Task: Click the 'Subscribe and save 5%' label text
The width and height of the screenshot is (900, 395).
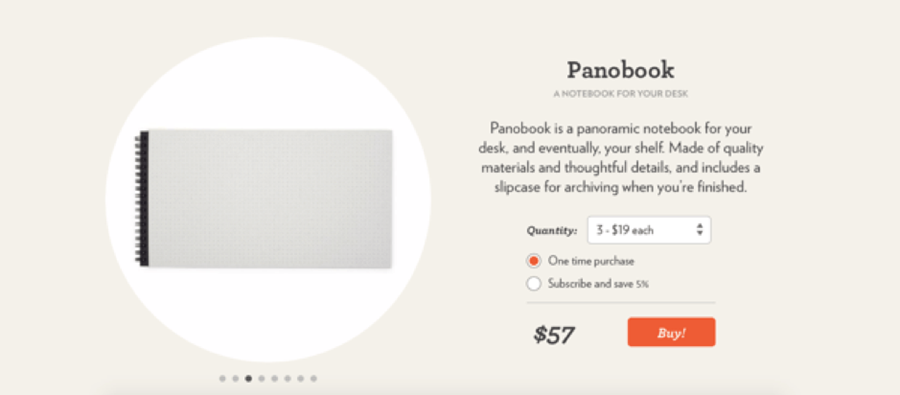Action: tap(598, 284)
